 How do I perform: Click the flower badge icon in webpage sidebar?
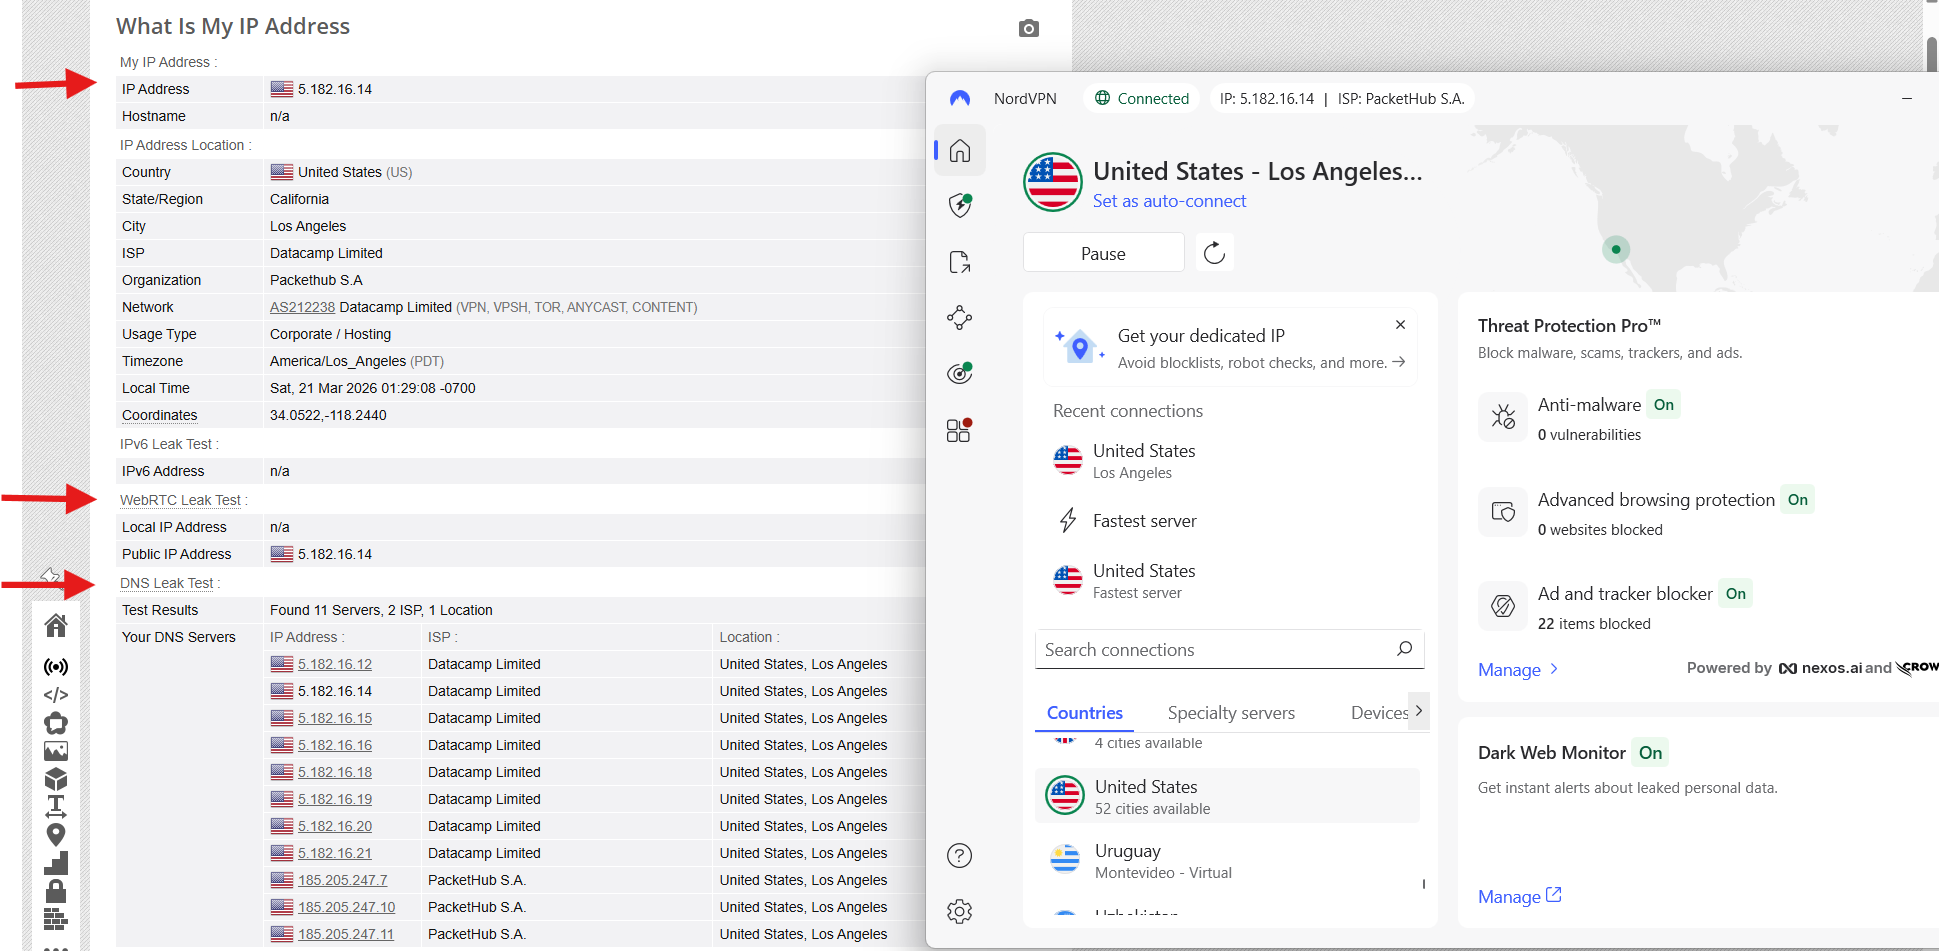(56, 723)
